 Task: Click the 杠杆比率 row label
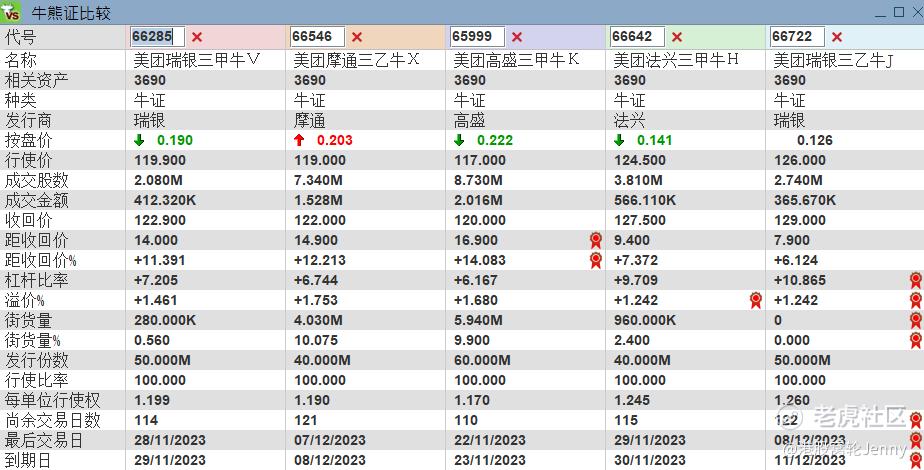[37, 280]
